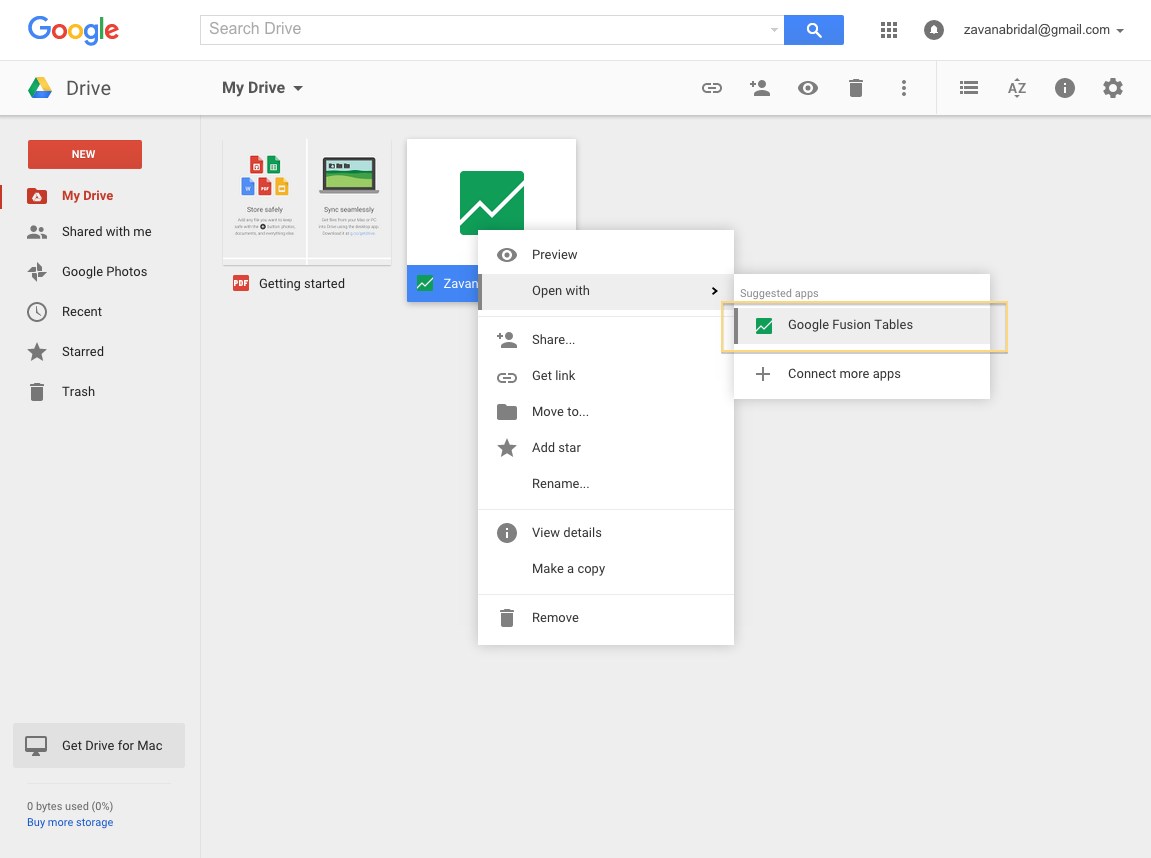Click the trash toolbar icon
The image size is (1151, 858).
[855, 88]
